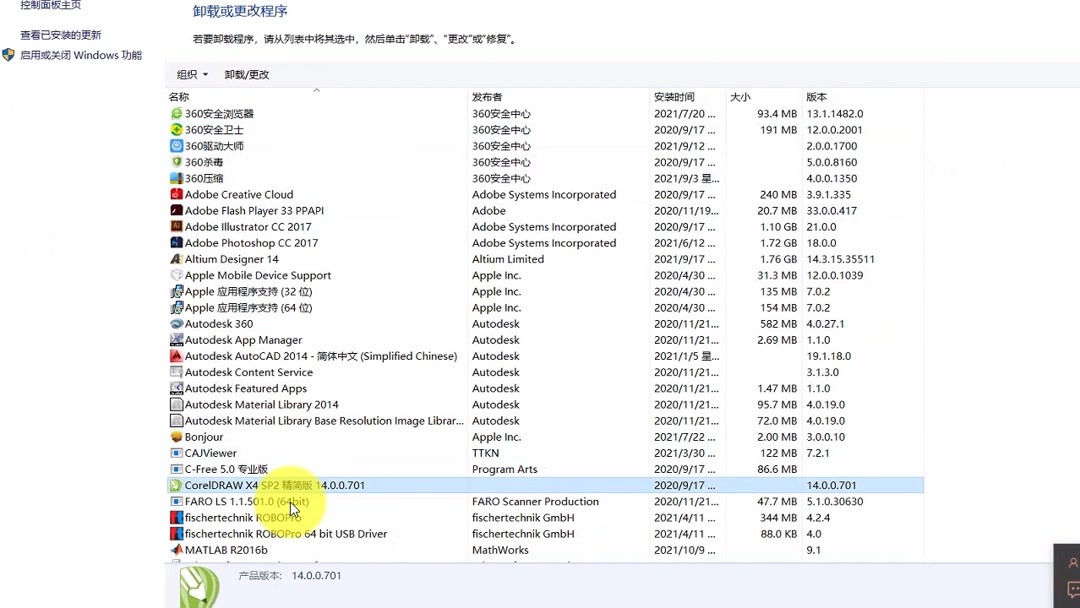Click the Autodesk AutoCAD 2014 icon
The image size is (1080, 608).
(178, 356)
